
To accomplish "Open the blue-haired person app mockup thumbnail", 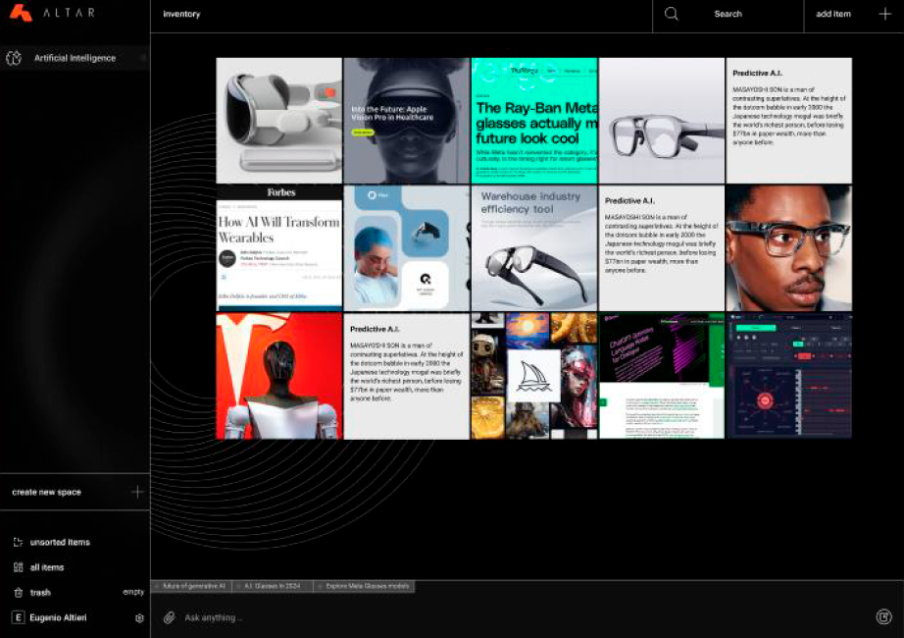I will 406,248.
